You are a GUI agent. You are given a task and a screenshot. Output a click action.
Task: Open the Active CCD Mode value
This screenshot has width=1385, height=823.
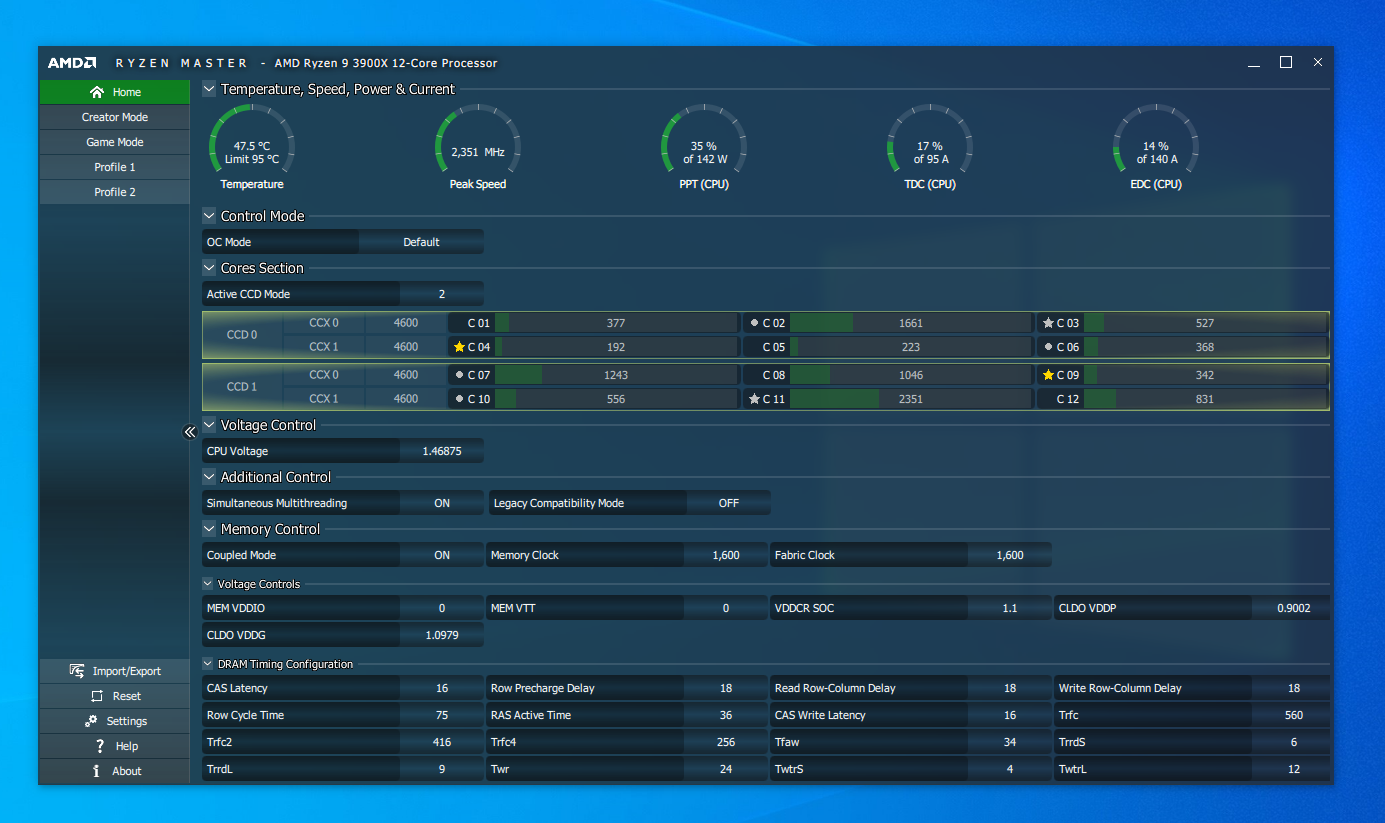point(442,294)
